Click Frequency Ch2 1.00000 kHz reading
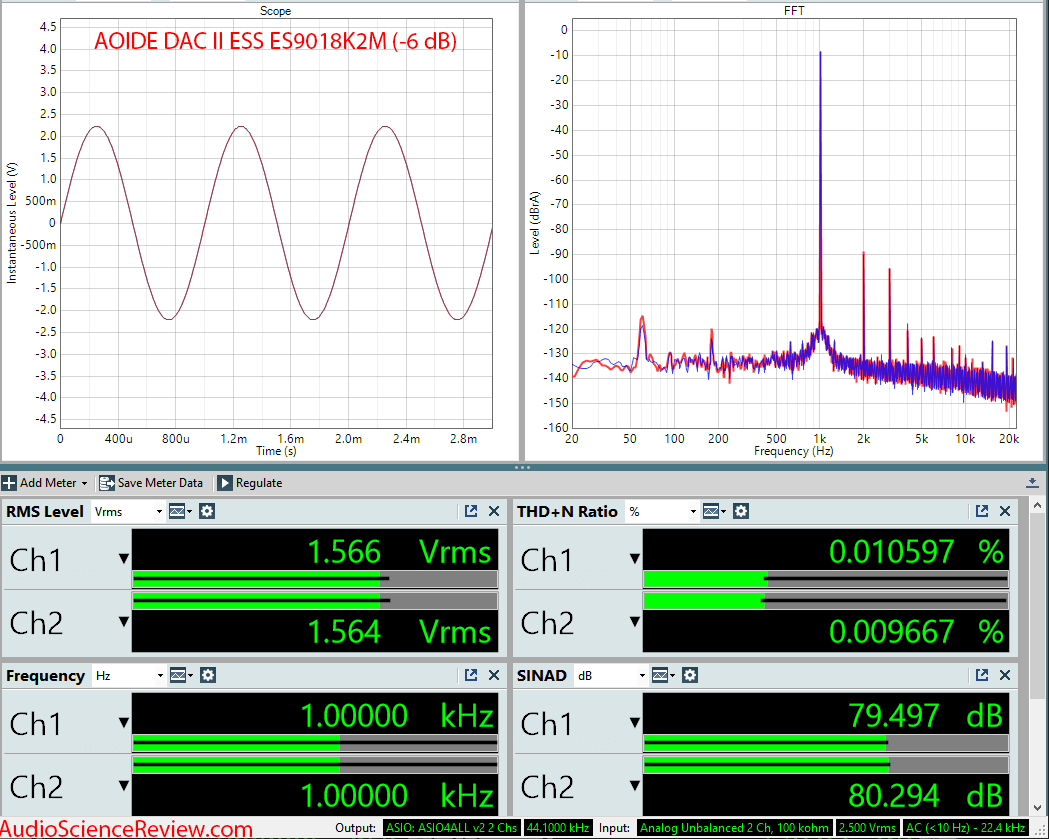 pos(397,796)
